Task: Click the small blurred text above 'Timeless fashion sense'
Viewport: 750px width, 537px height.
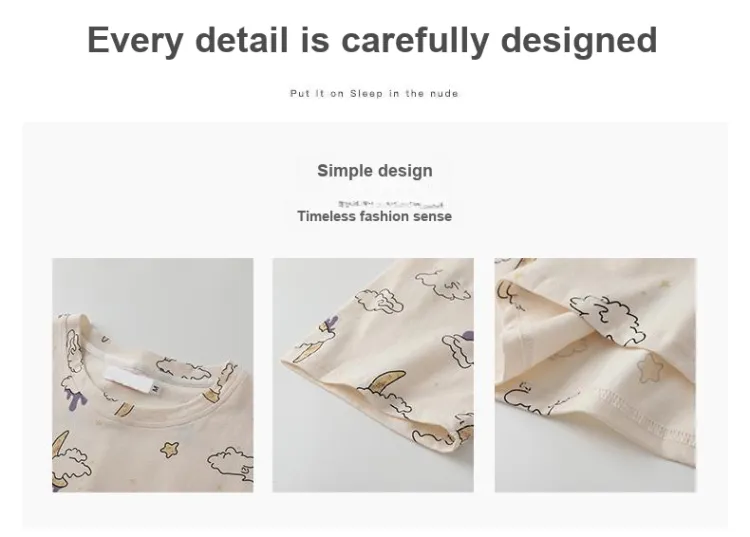Action: pyautogui.click(x=391, y=205)
